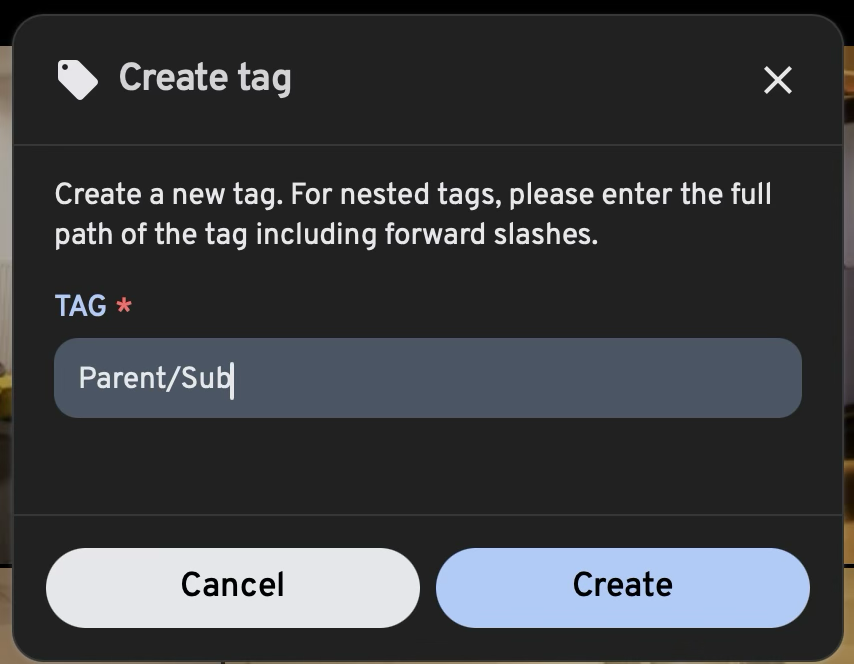Click the tag icon in the dialog header
Image resolution: width=854 pixels, height=664 pixels.
77,79
